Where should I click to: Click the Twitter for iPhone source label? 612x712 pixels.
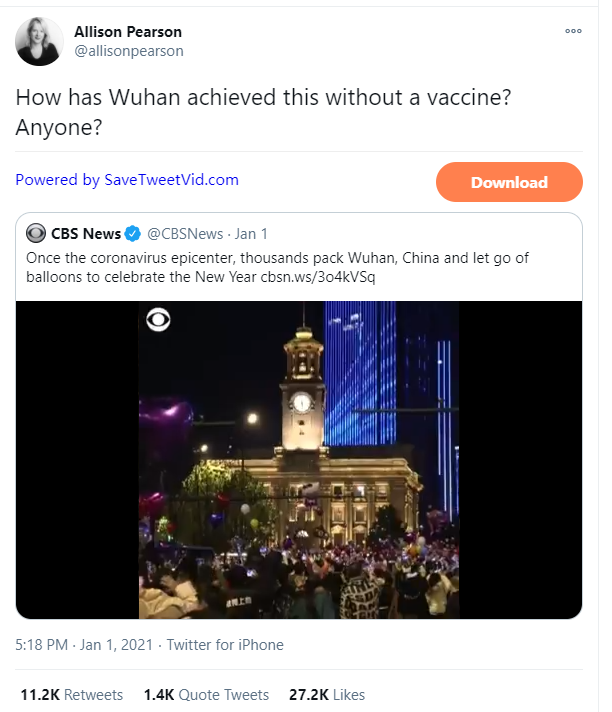coord(225,645)
